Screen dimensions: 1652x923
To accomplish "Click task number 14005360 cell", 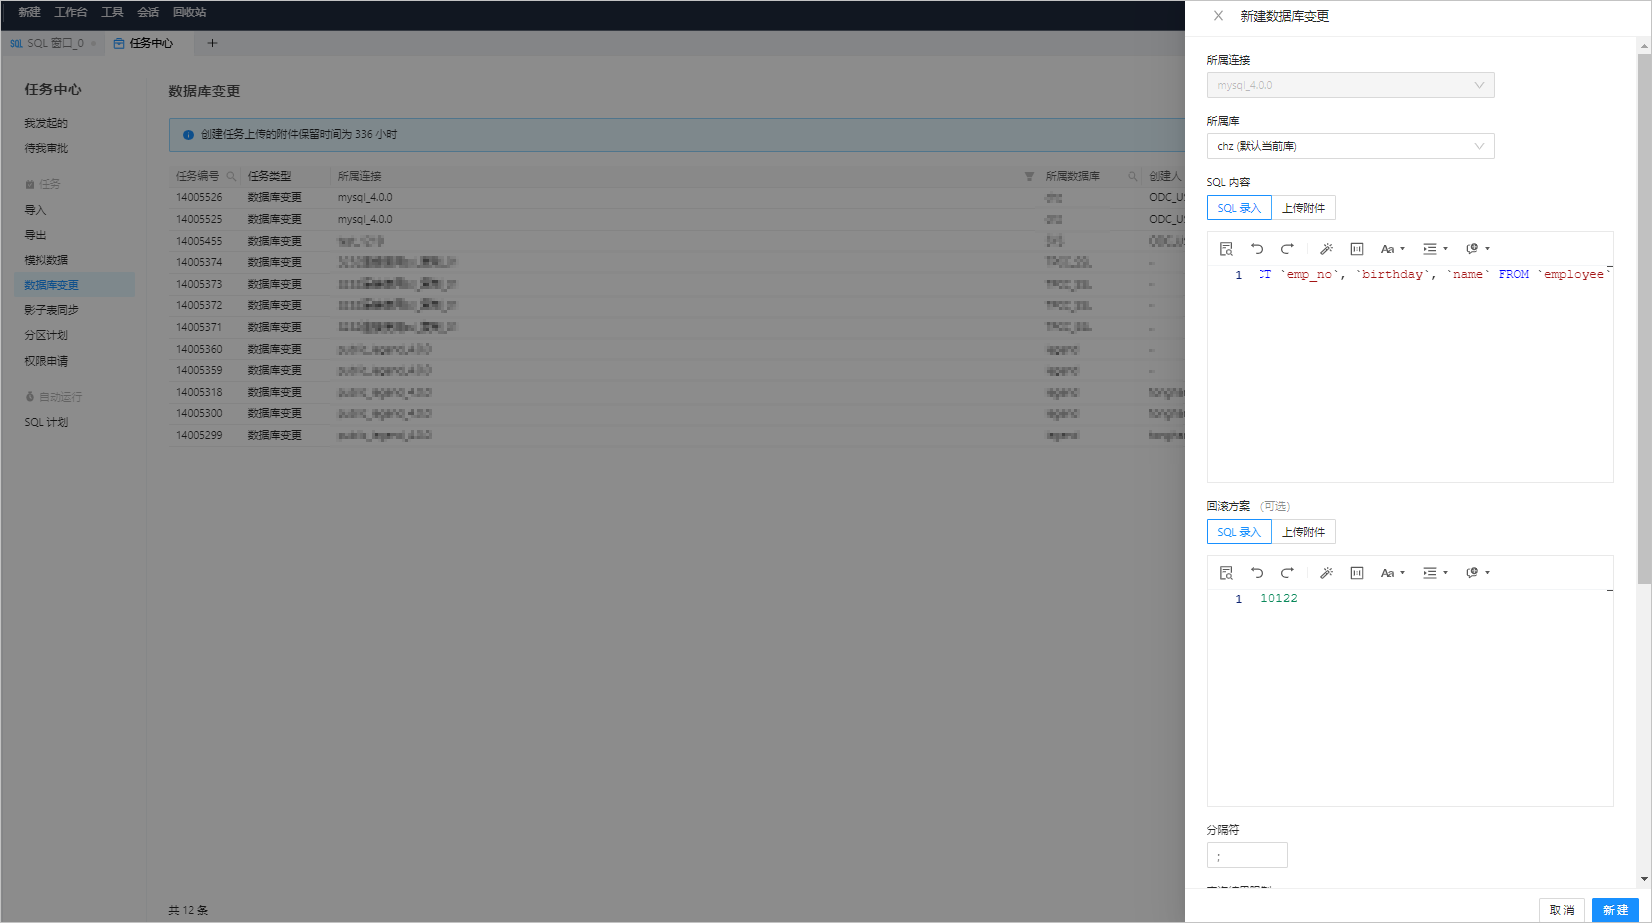I will 199,349.
